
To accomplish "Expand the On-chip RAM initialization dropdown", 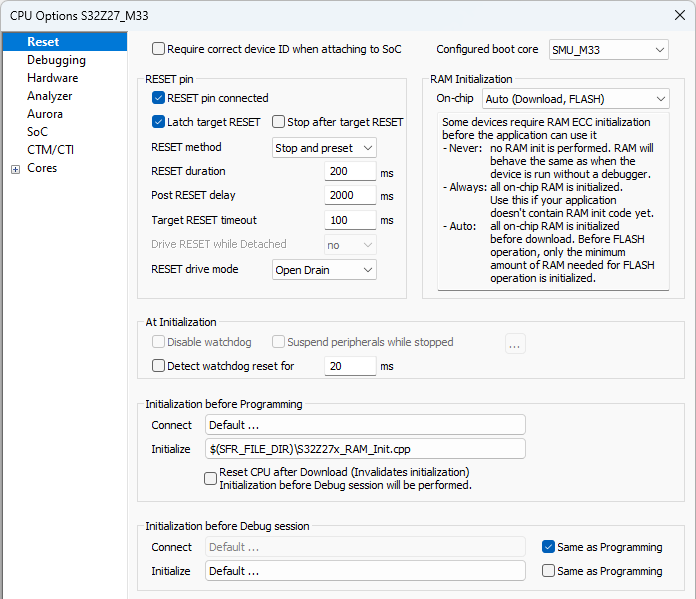I will point(574,99).
